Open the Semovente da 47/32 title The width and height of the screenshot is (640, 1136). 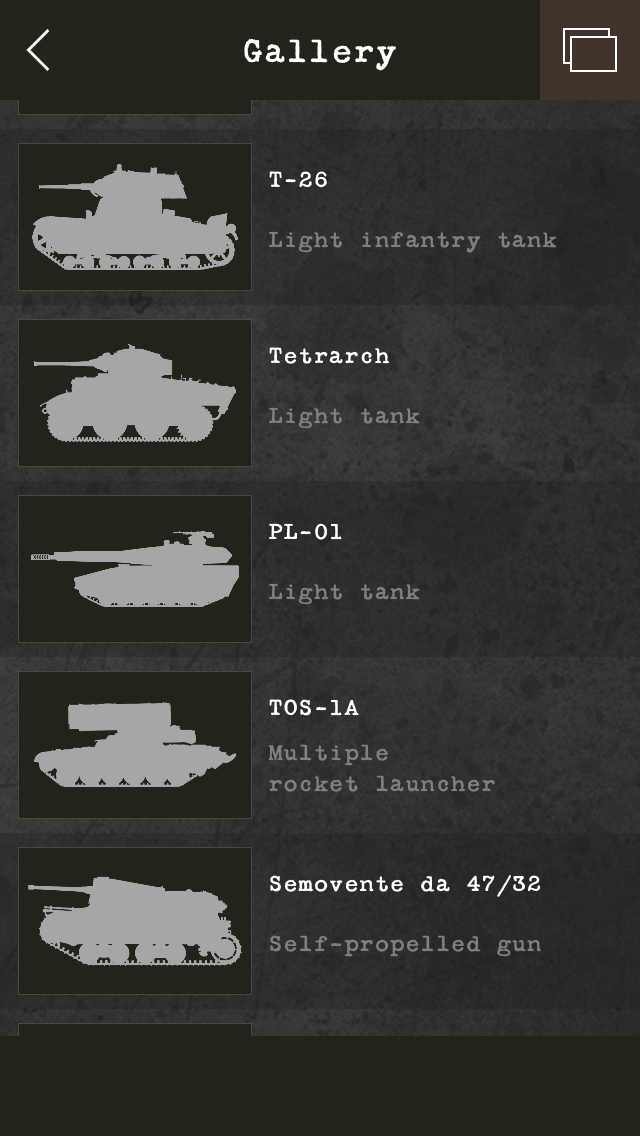405,883
